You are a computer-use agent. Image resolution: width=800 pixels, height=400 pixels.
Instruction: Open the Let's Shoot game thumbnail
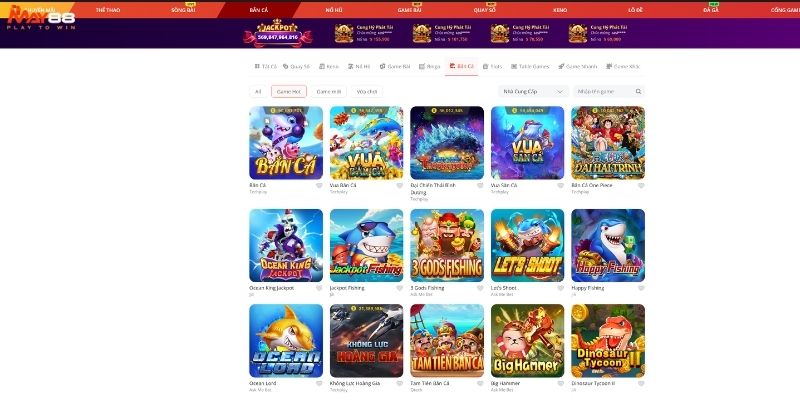pyautogui.click(x=528, y=245)
